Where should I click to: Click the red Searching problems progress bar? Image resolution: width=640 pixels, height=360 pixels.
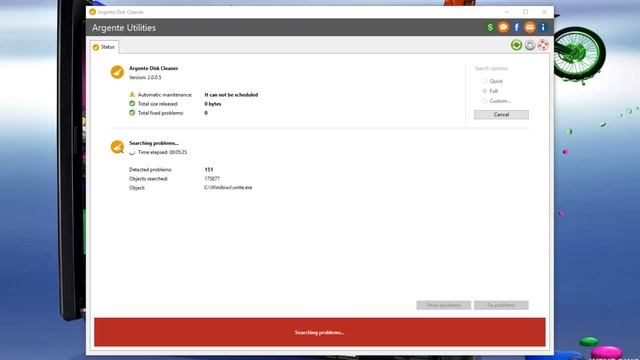pyautogui.click(x=320, y=332)
